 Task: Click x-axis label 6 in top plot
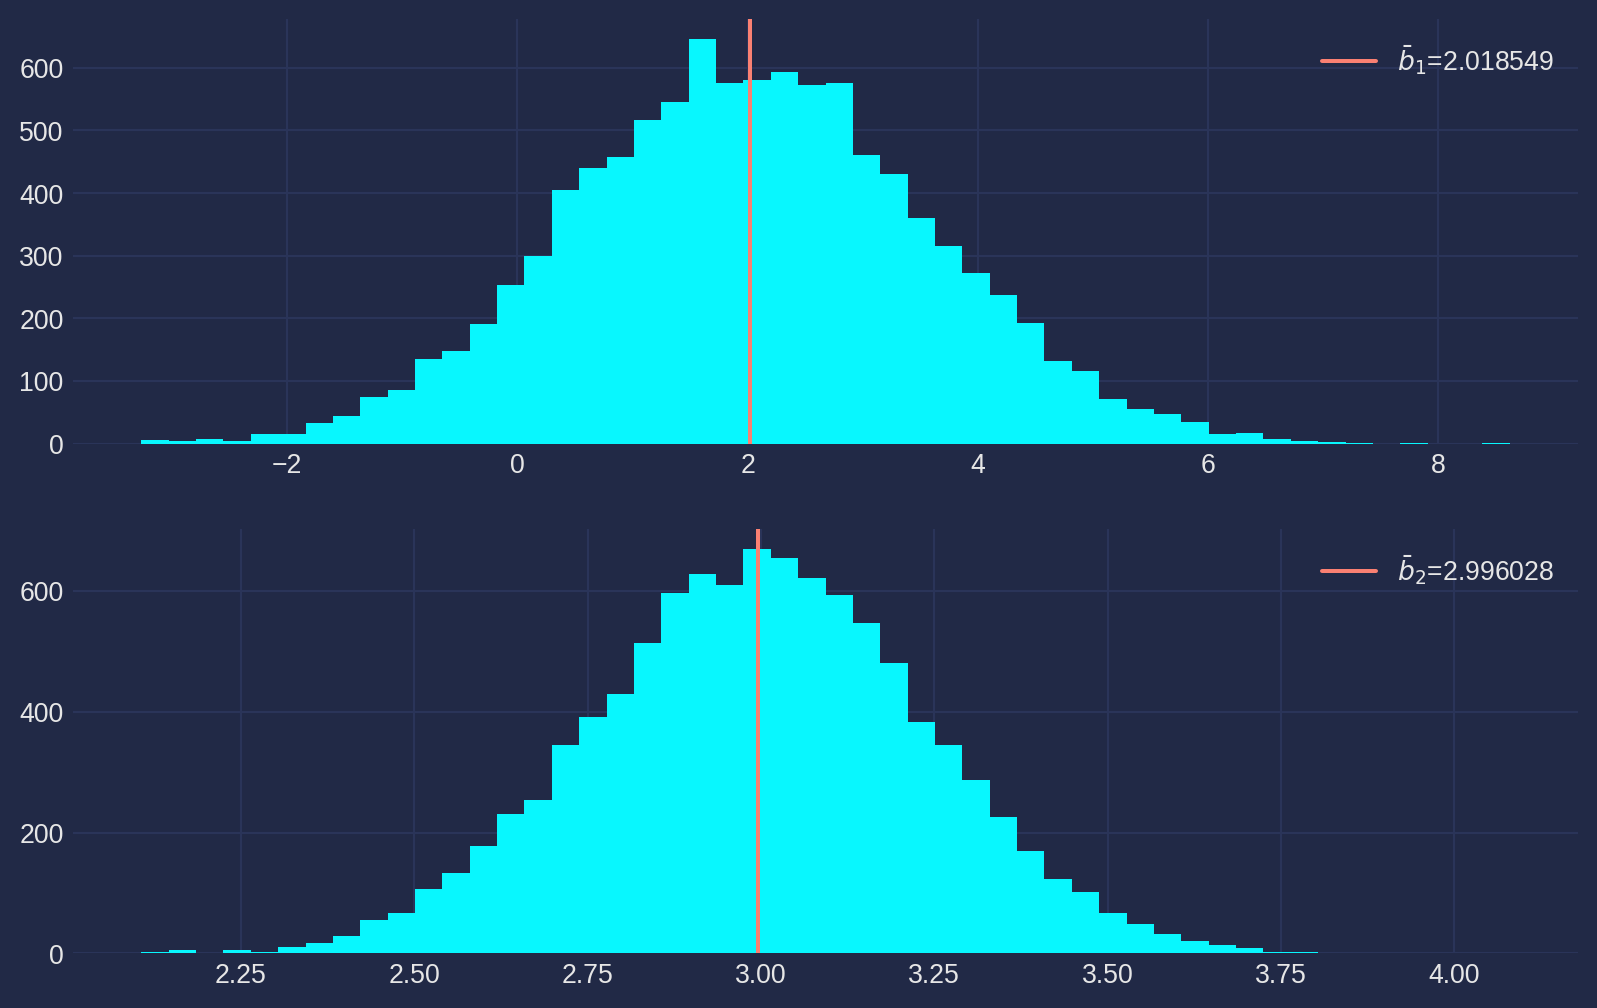click(1208, 465)
